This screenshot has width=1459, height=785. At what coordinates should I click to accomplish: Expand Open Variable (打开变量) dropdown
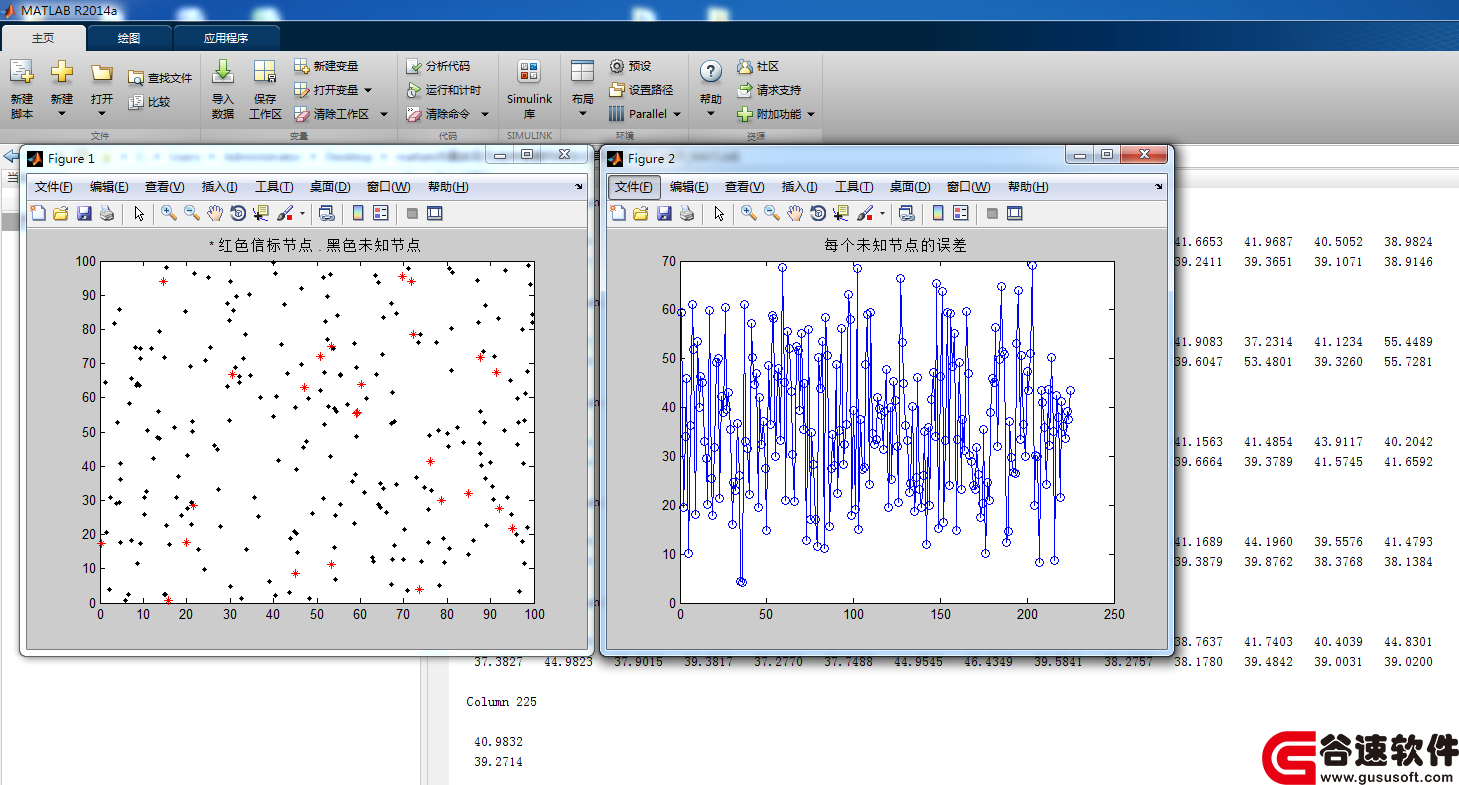click(x=368, y=90)
